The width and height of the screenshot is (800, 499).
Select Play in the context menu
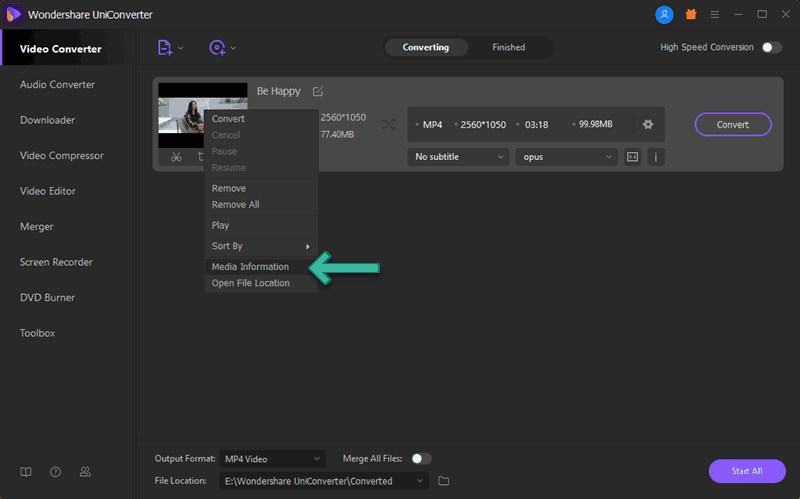pos(261,225)
